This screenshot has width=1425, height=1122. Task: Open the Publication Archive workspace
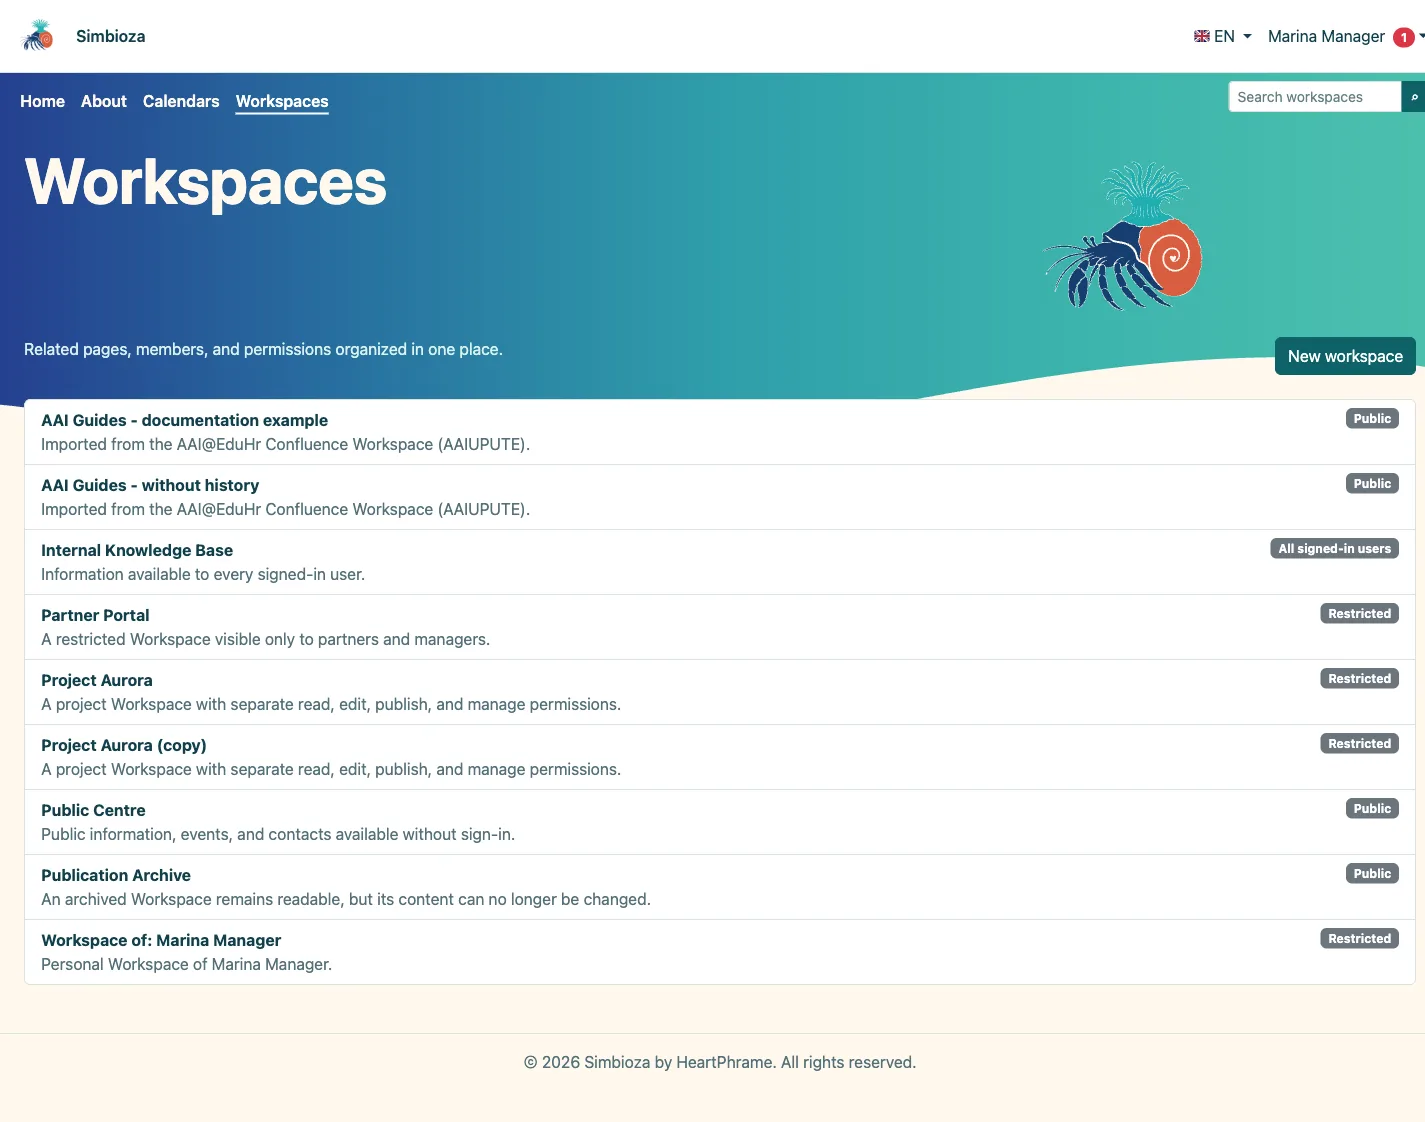[x=116, y=875]
